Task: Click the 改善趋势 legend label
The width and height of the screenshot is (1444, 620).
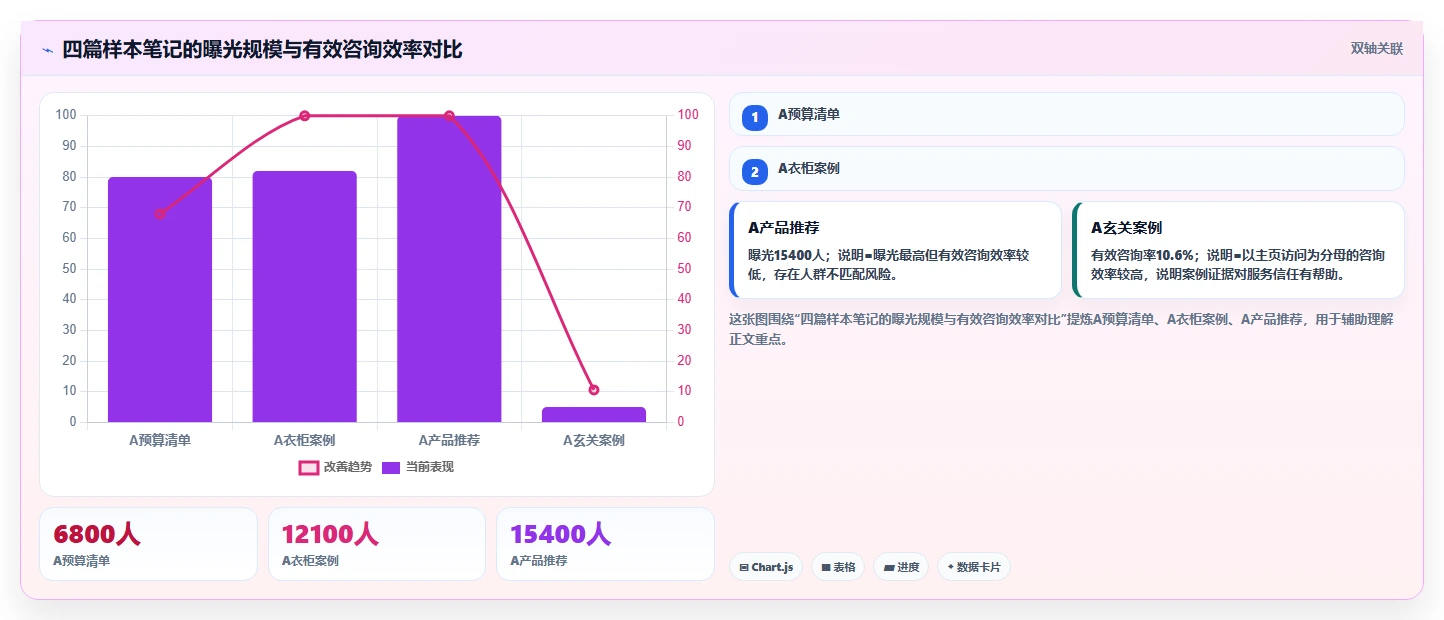Action: click(x=347, y=467)
